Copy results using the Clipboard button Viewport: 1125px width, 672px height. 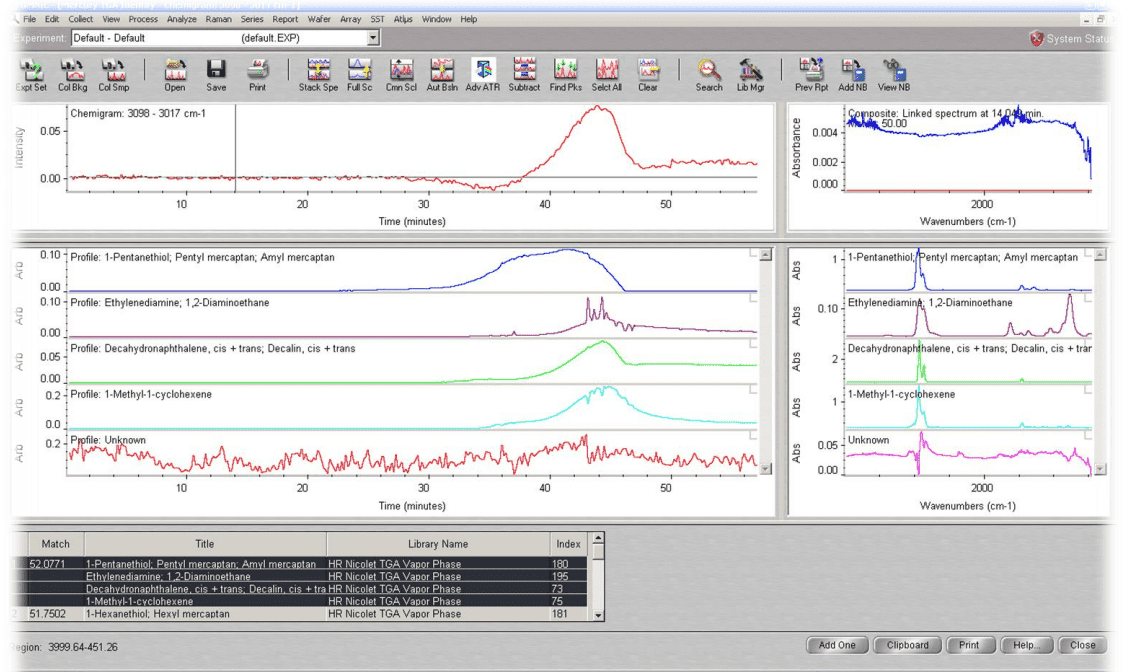907,645
